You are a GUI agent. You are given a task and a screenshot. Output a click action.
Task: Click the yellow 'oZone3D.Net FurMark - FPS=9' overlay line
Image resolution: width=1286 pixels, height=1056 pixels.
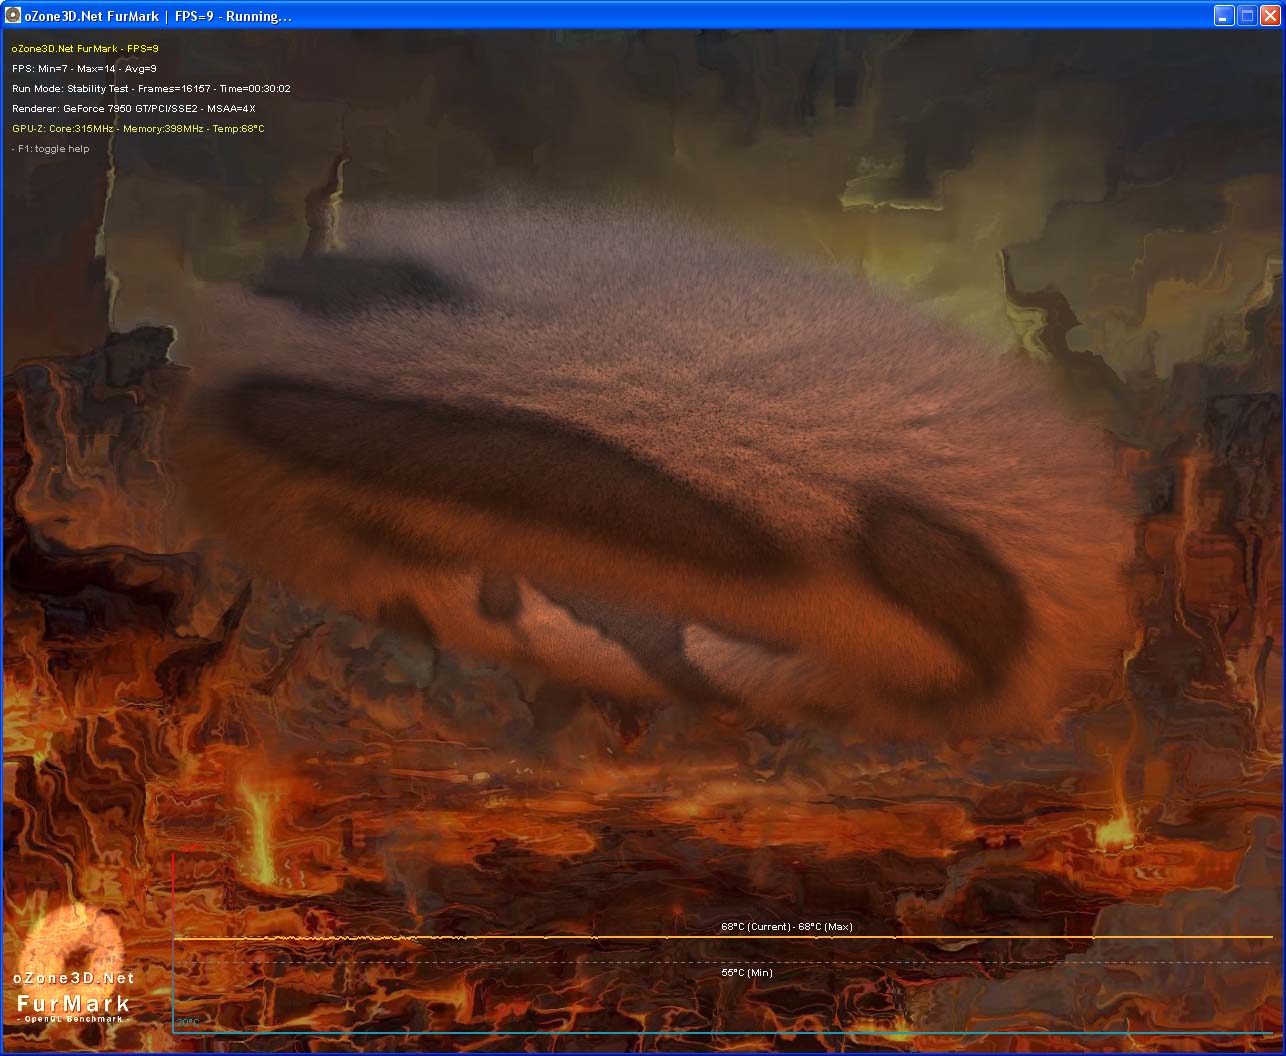click(x=85, y=48)
